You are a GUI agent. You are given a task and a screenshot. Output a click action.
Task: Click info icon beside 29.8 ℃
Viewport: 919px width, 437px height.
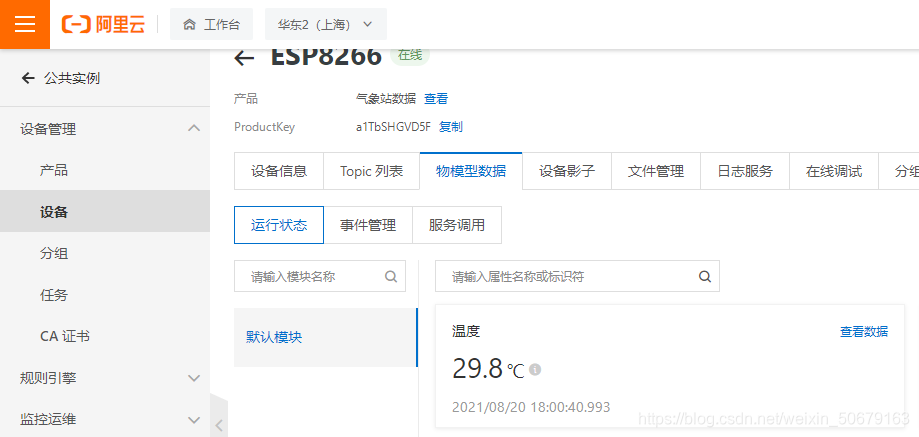click(x=535, y=370)
